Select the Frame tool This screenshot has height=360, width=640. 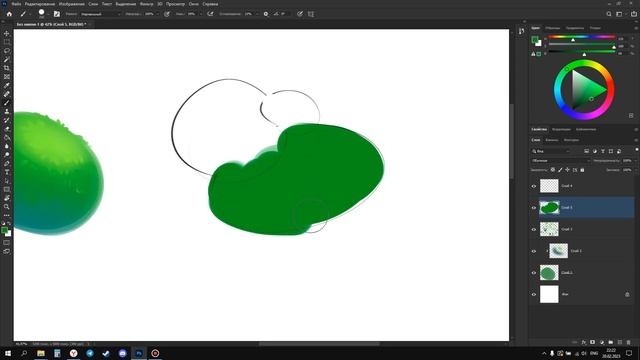[x=7, y=77]
